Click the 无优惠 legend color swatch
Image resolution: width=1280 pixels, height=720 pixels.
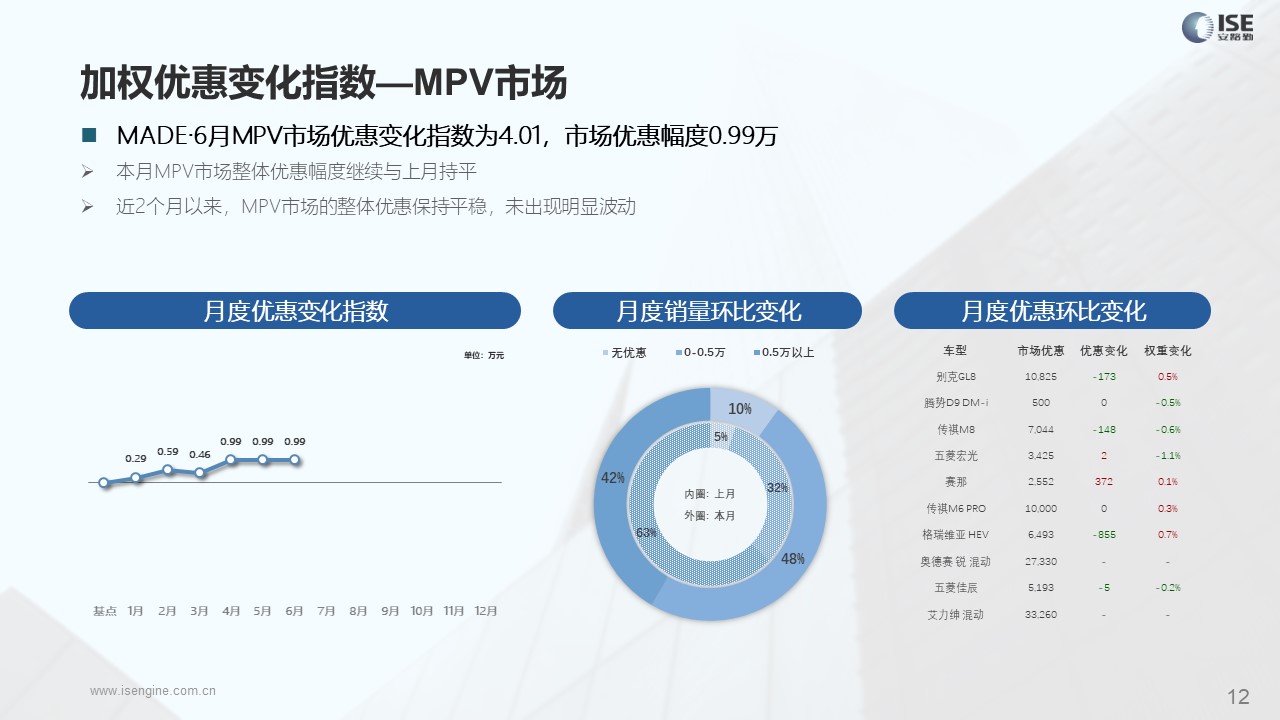(605, 353)
